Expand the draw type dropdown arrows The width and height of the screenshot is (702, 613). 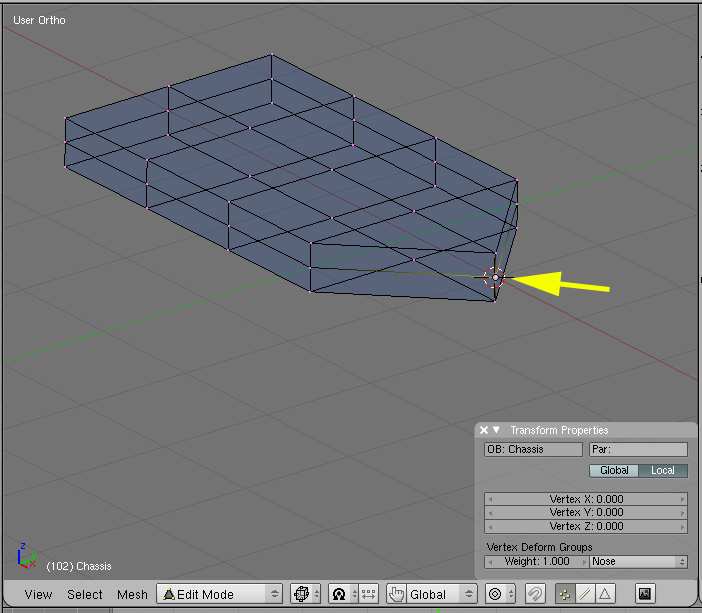pyautogui.click(x=317, y=594)
